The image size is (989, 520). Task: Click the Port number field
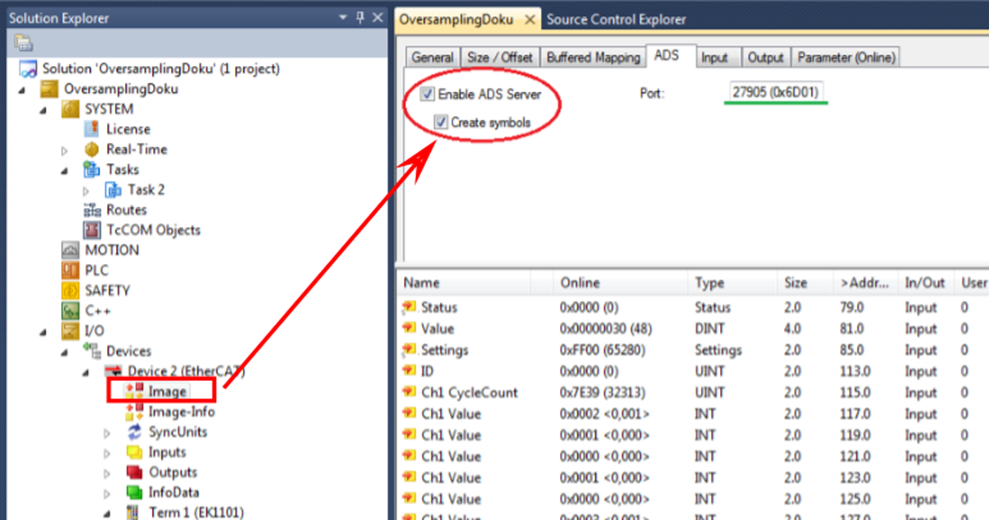point(776,93)
